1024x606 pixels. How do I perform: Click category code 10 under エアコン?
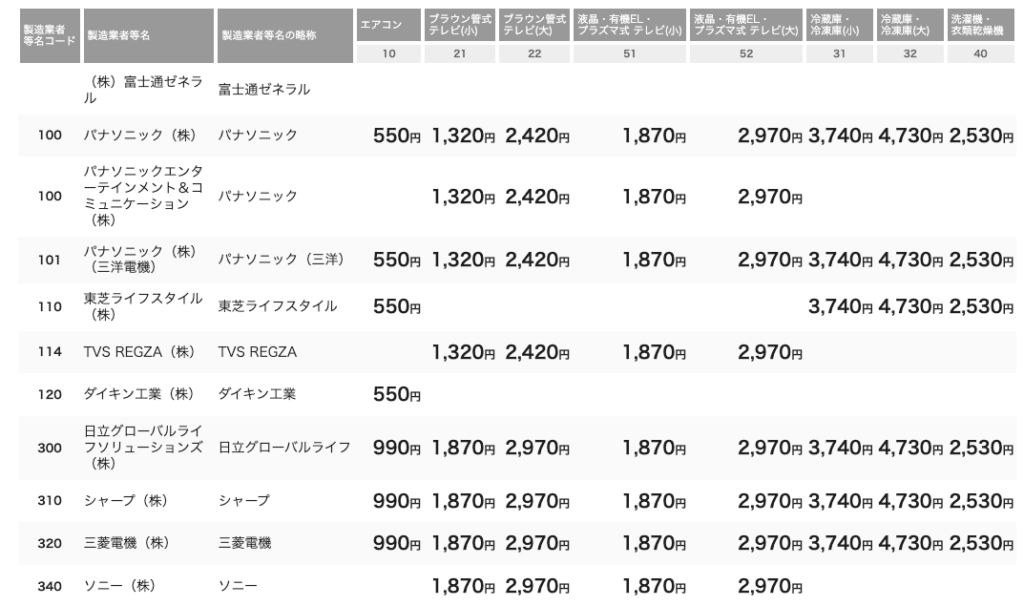tap(388, 55)
